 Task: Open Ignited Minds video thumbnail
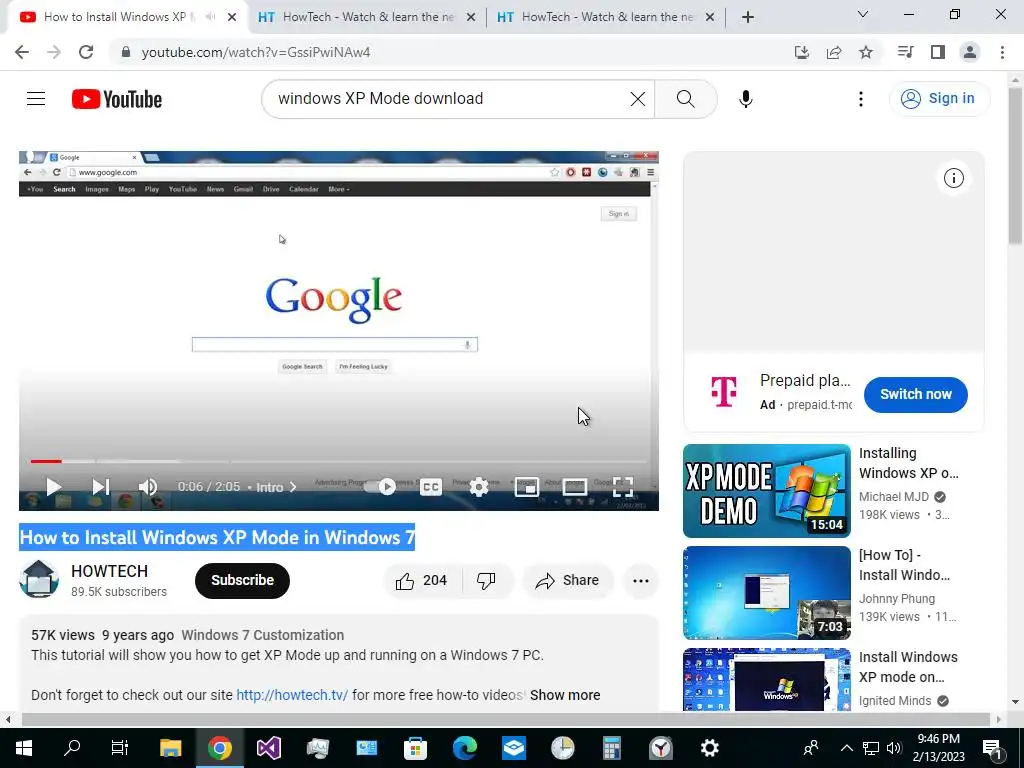coord(767,679)
